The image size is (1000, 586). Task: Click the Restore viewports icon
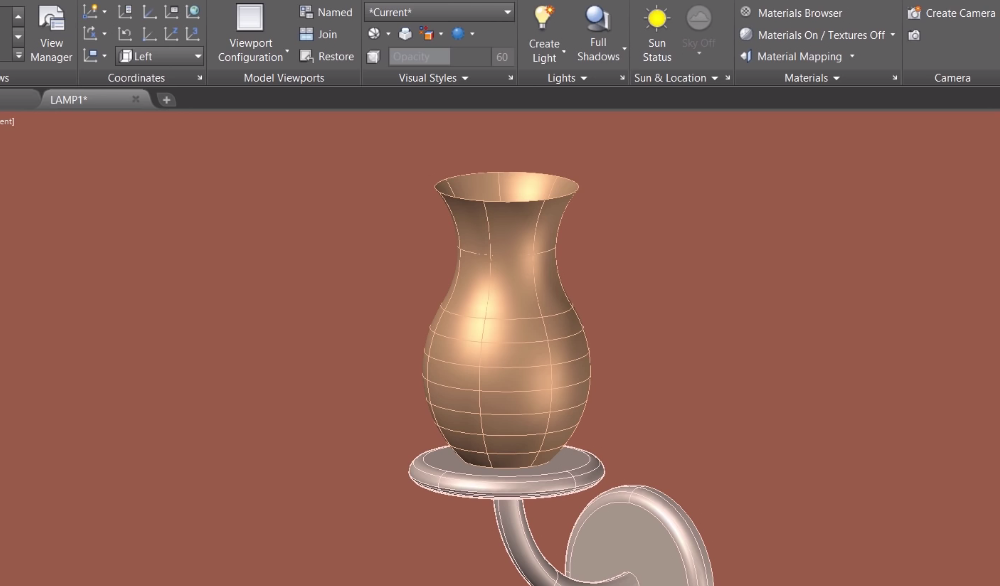click(x=307, y=56)
